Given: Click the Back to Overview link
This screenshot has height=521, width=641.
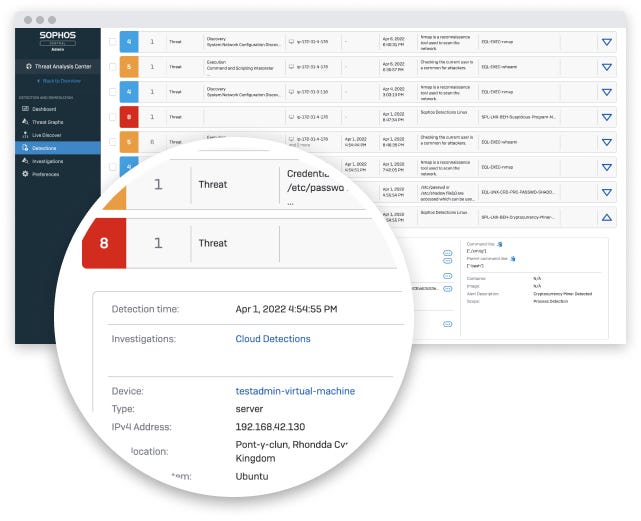Looking at the screenshot, I should 59,81.
